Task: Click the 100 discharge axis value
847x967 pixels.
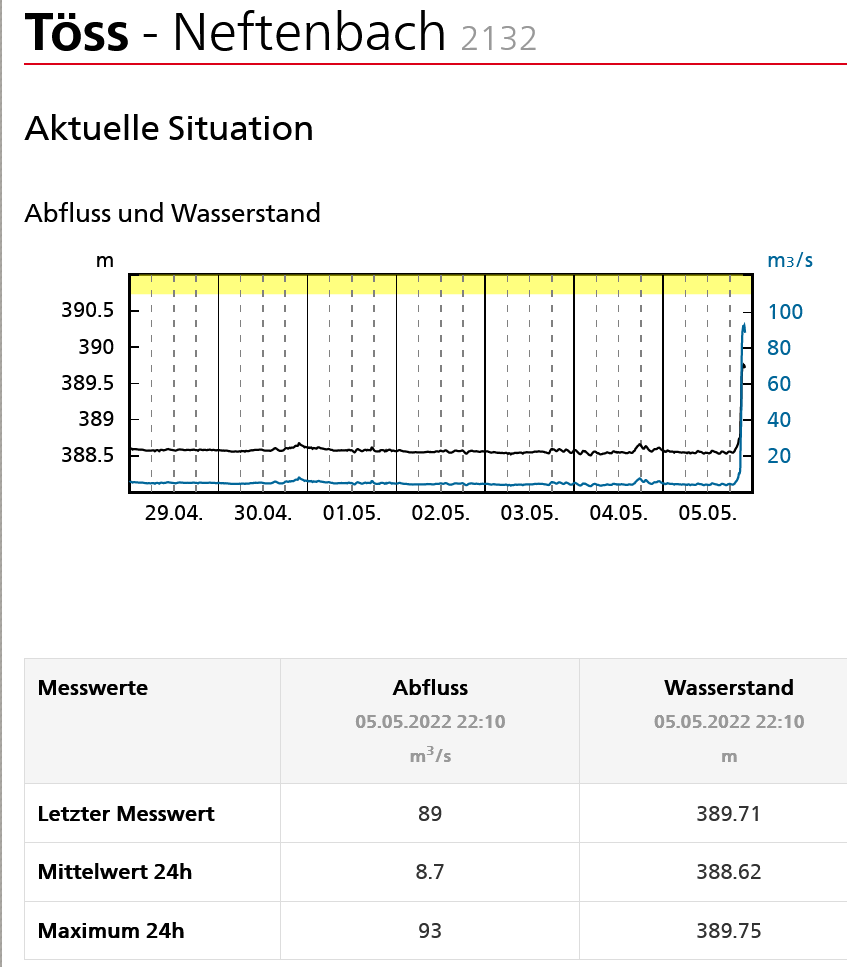Action: [x=785, y=312]
